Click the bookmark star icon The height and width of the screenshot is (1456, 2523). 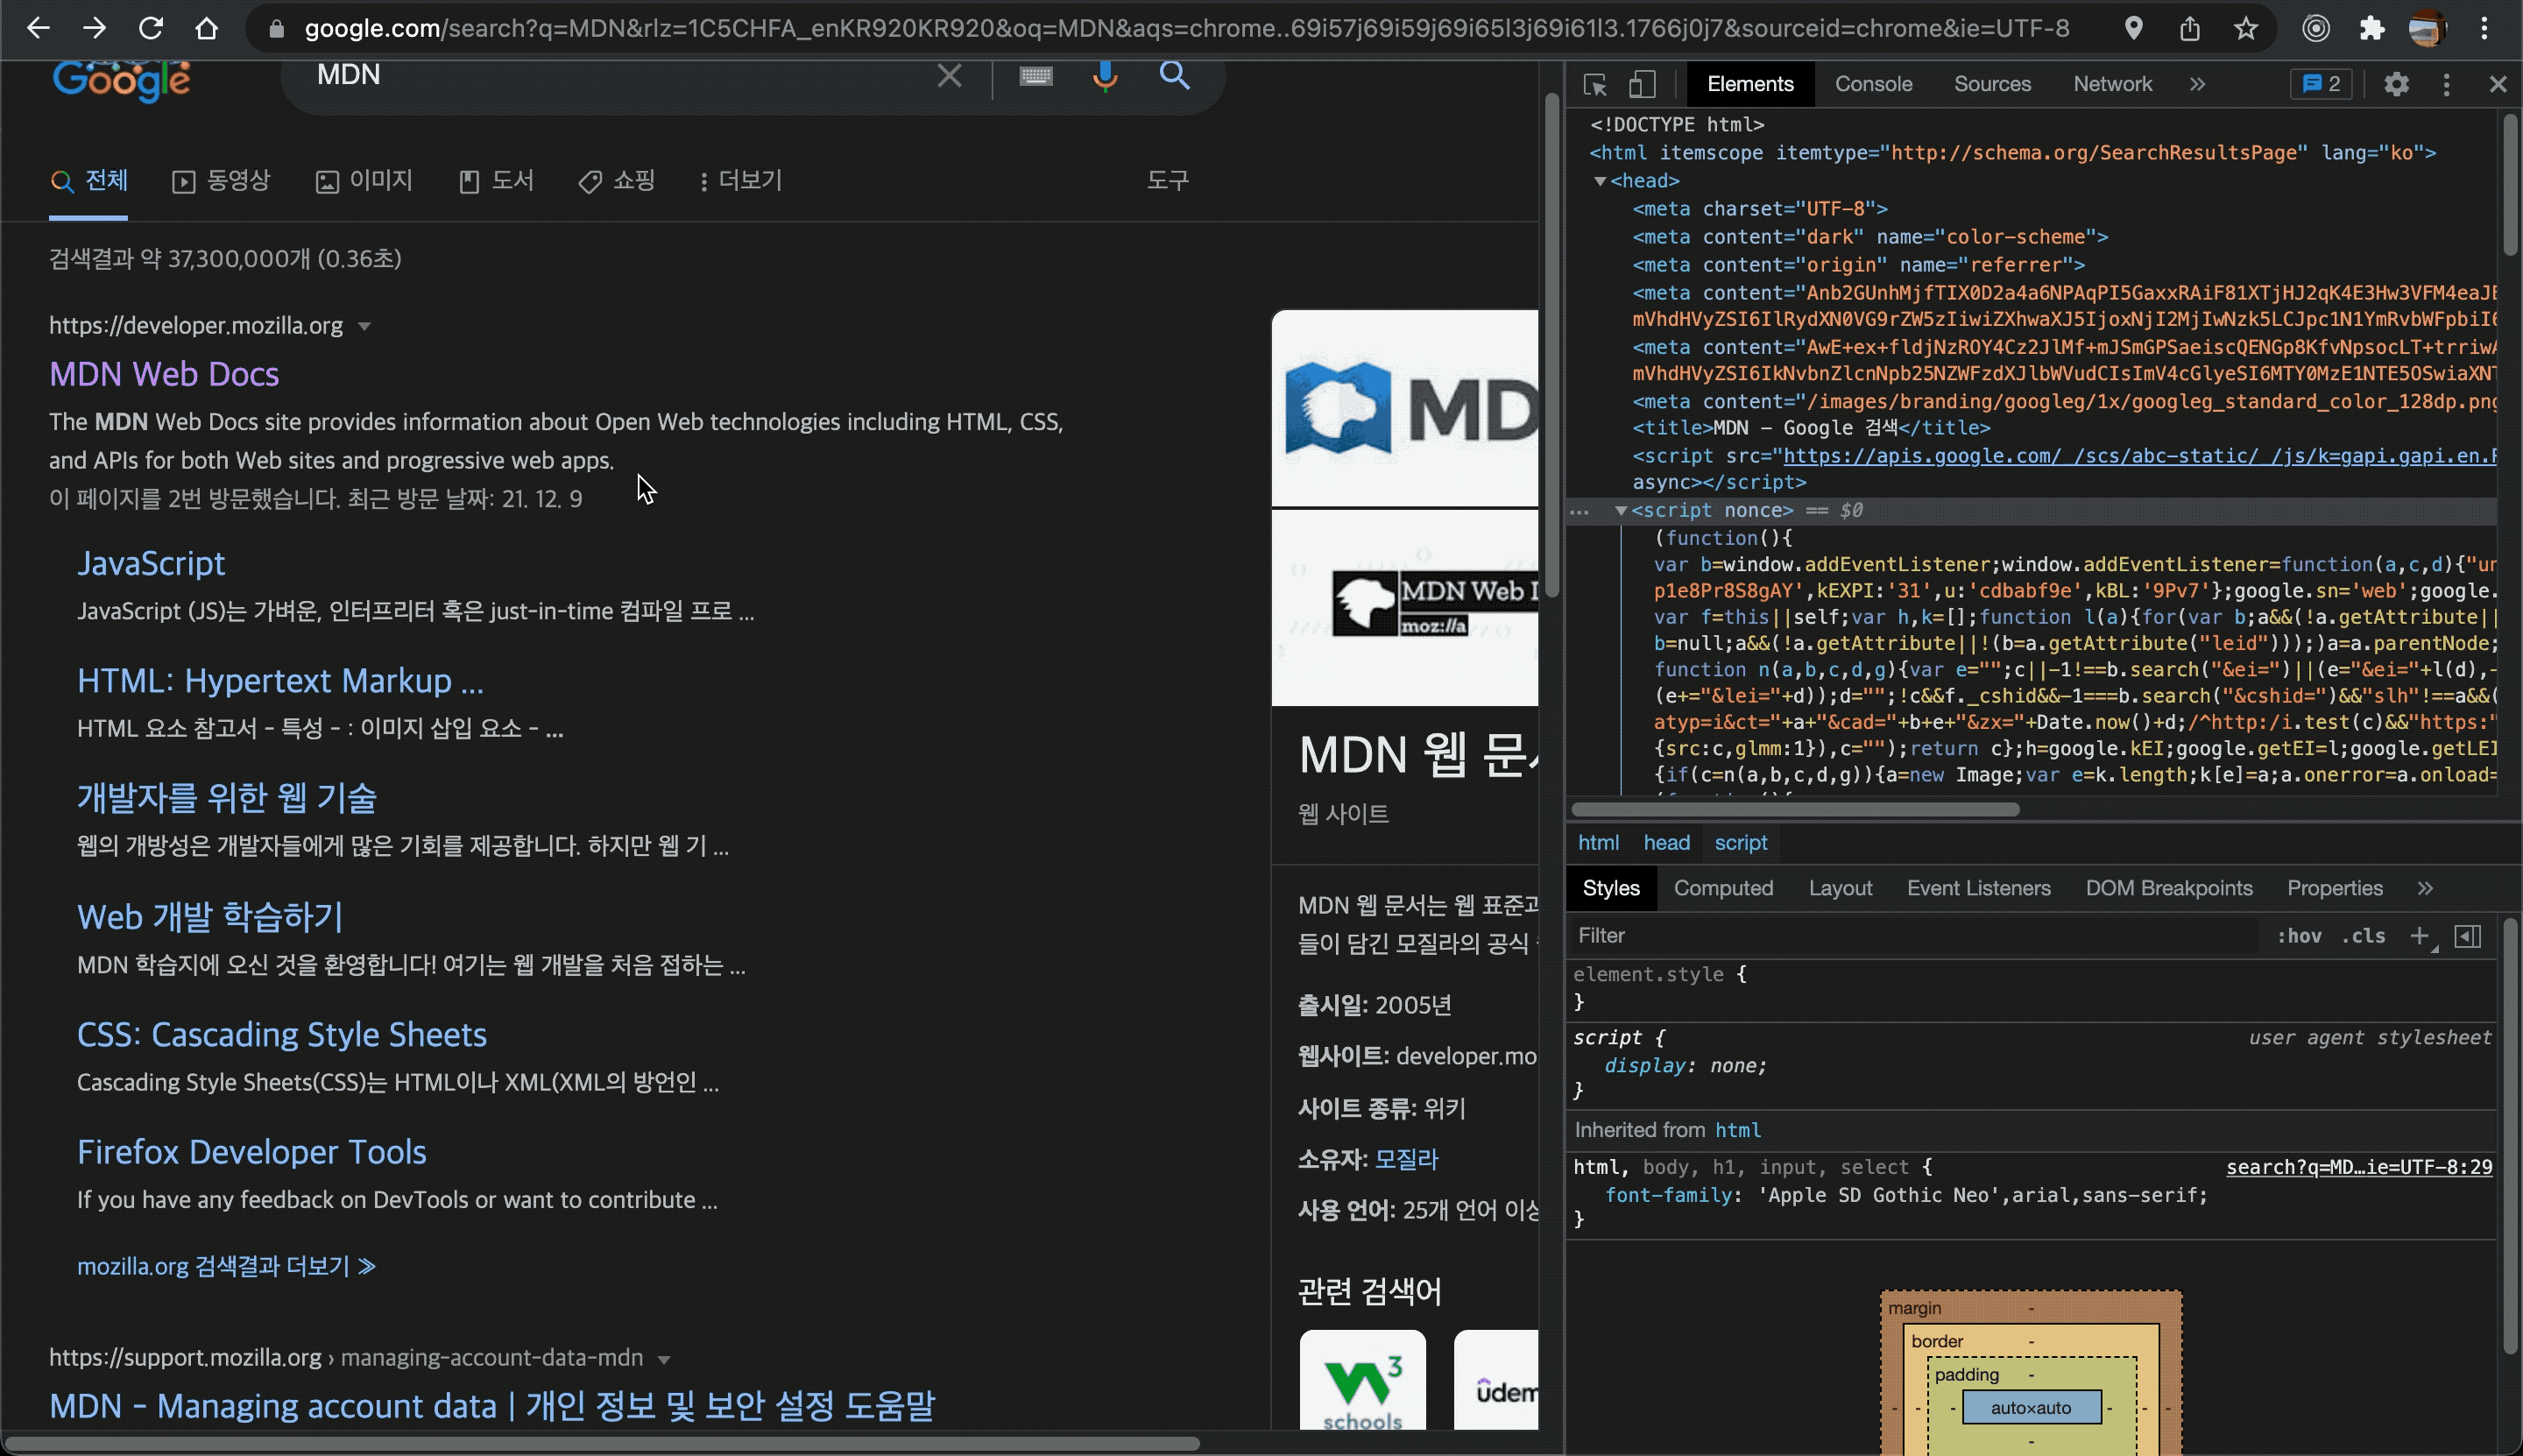coord(2246,28)
